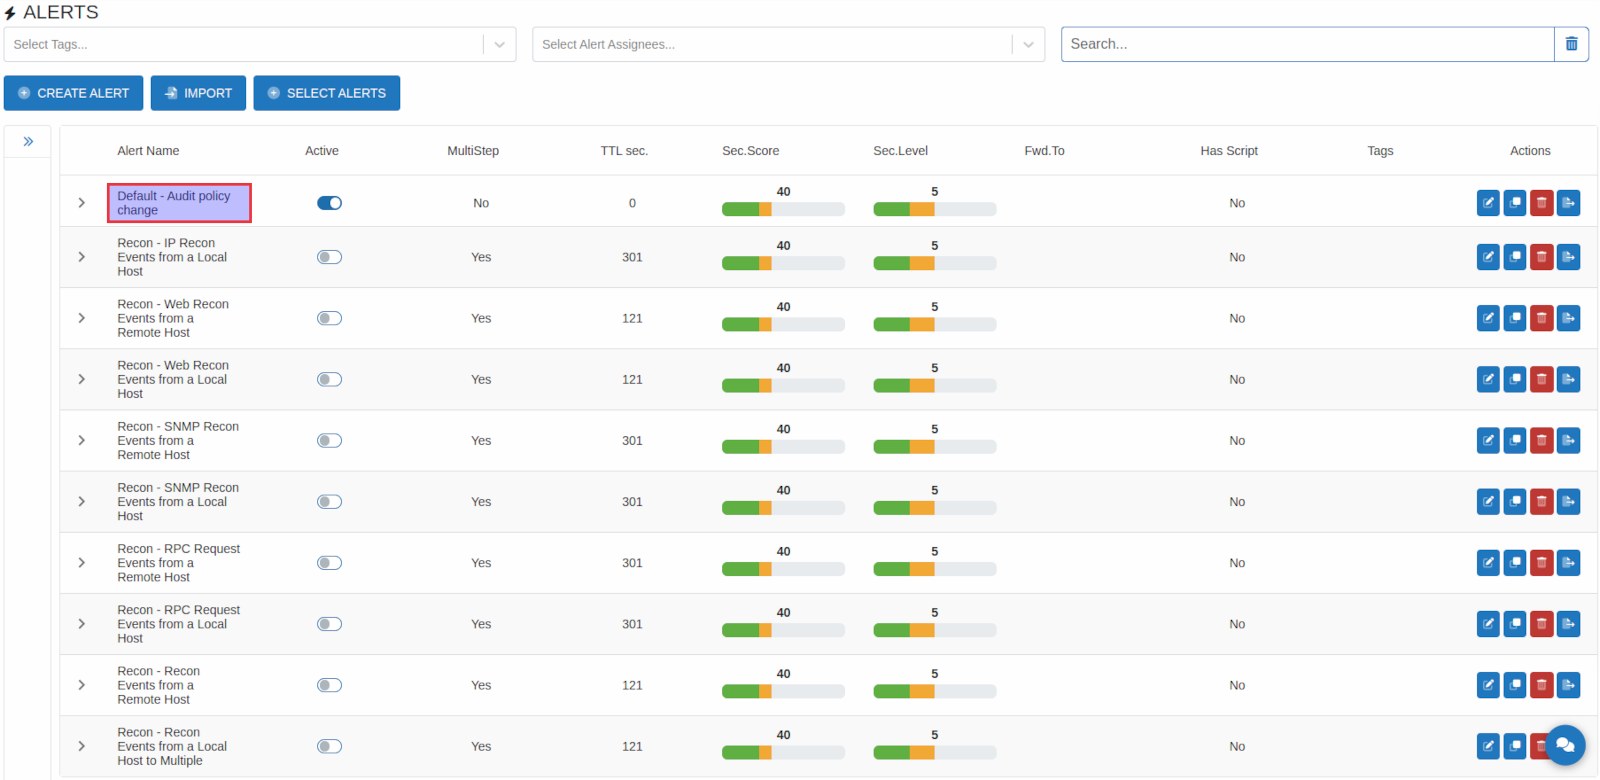Open the chat support bubble
1600x780 pixels.
coord(1565,745)
